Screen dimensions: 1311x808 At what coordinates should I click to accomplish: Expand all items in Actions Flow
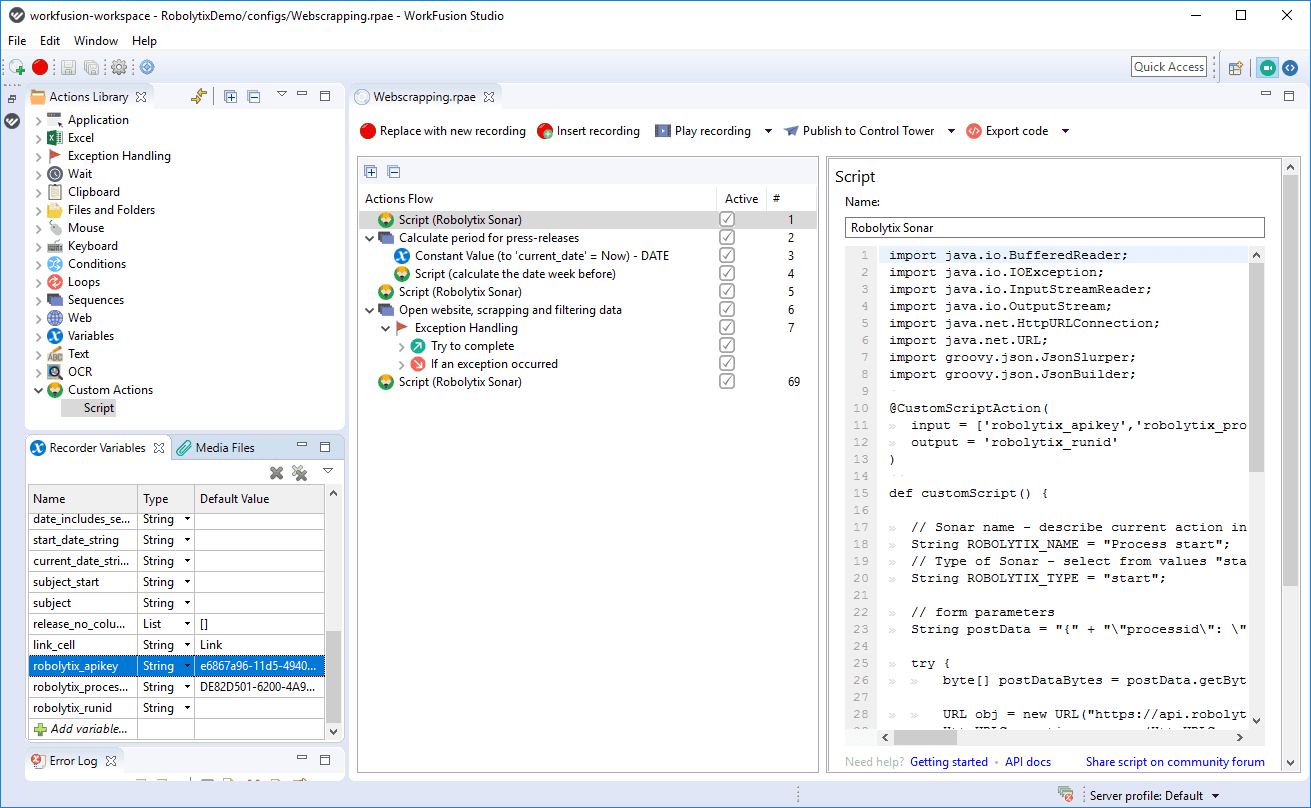371,172
